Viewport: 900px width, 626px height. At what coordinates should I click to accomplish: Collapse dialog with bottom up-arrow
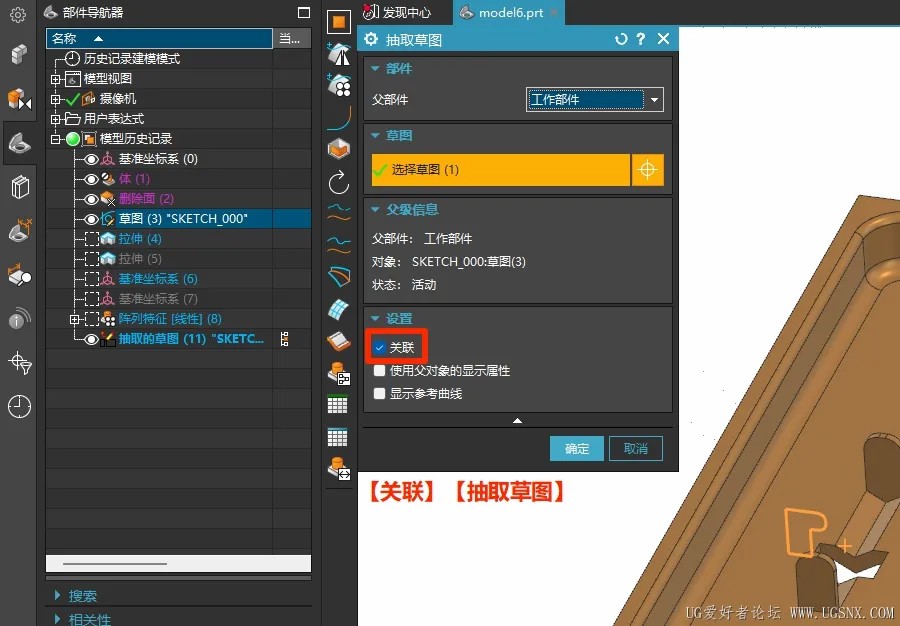(x=517, y=421)
